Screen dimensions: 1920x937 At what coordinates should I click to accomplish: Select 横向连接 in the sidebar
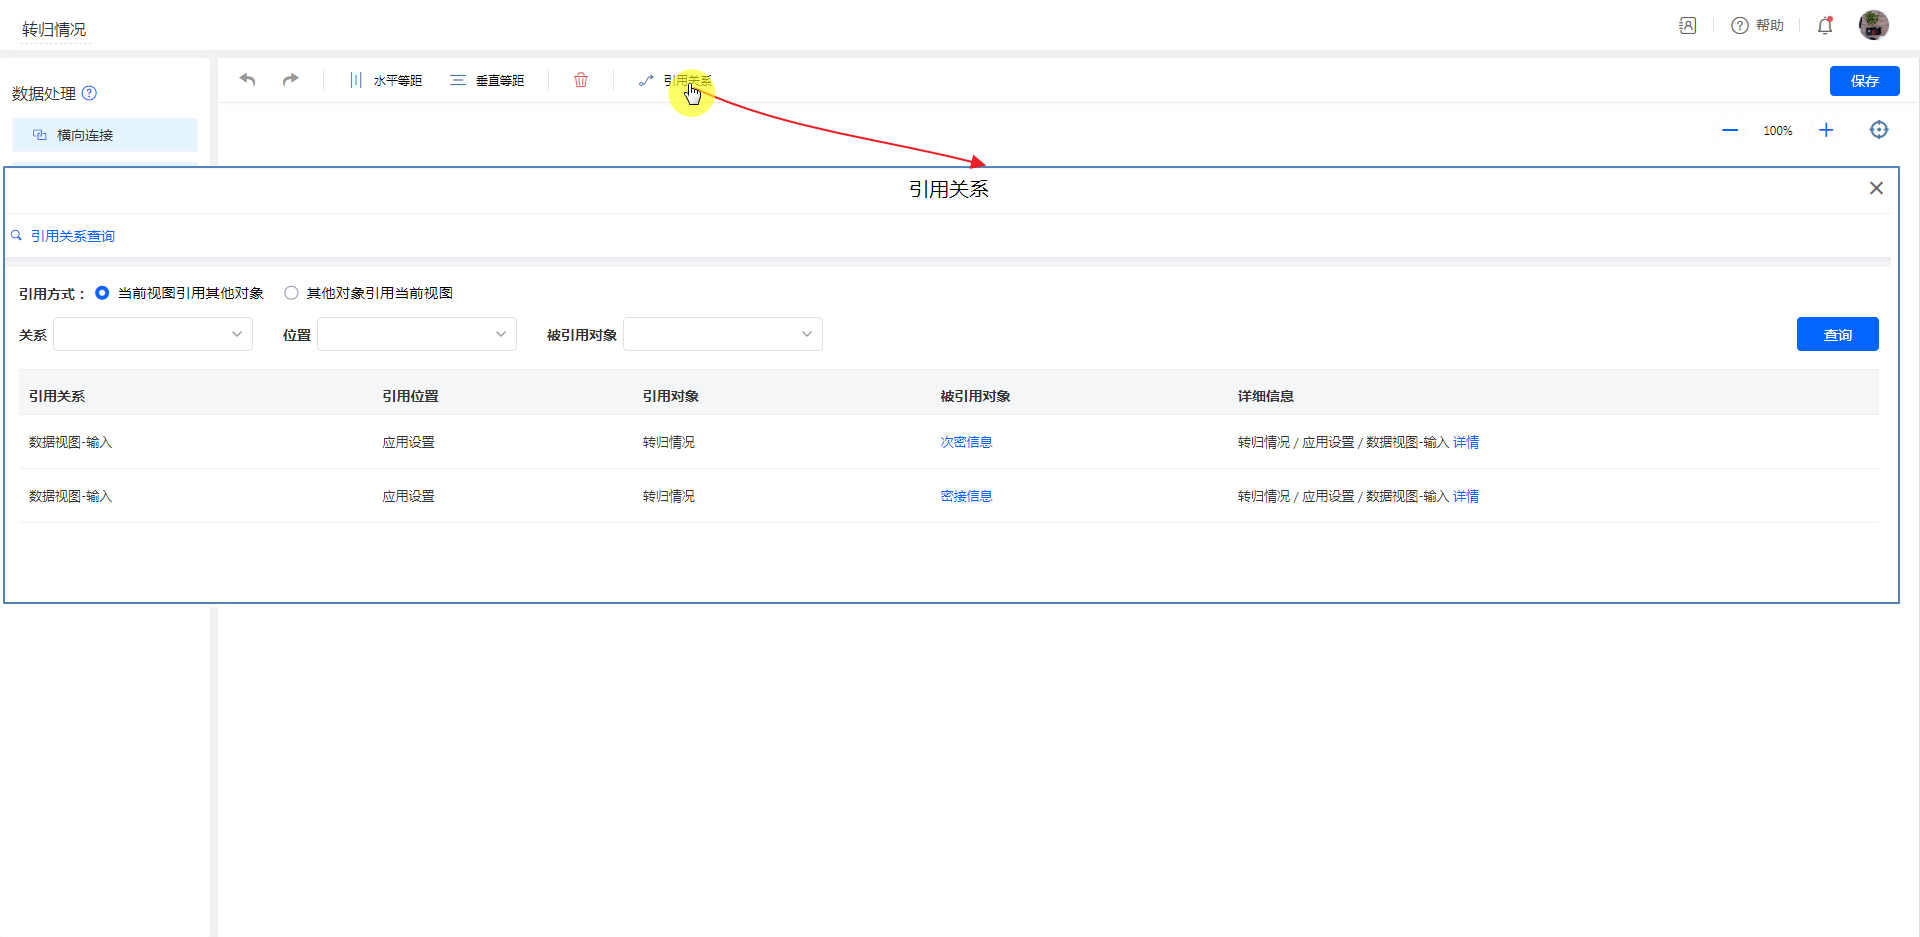tap(105, 135)
